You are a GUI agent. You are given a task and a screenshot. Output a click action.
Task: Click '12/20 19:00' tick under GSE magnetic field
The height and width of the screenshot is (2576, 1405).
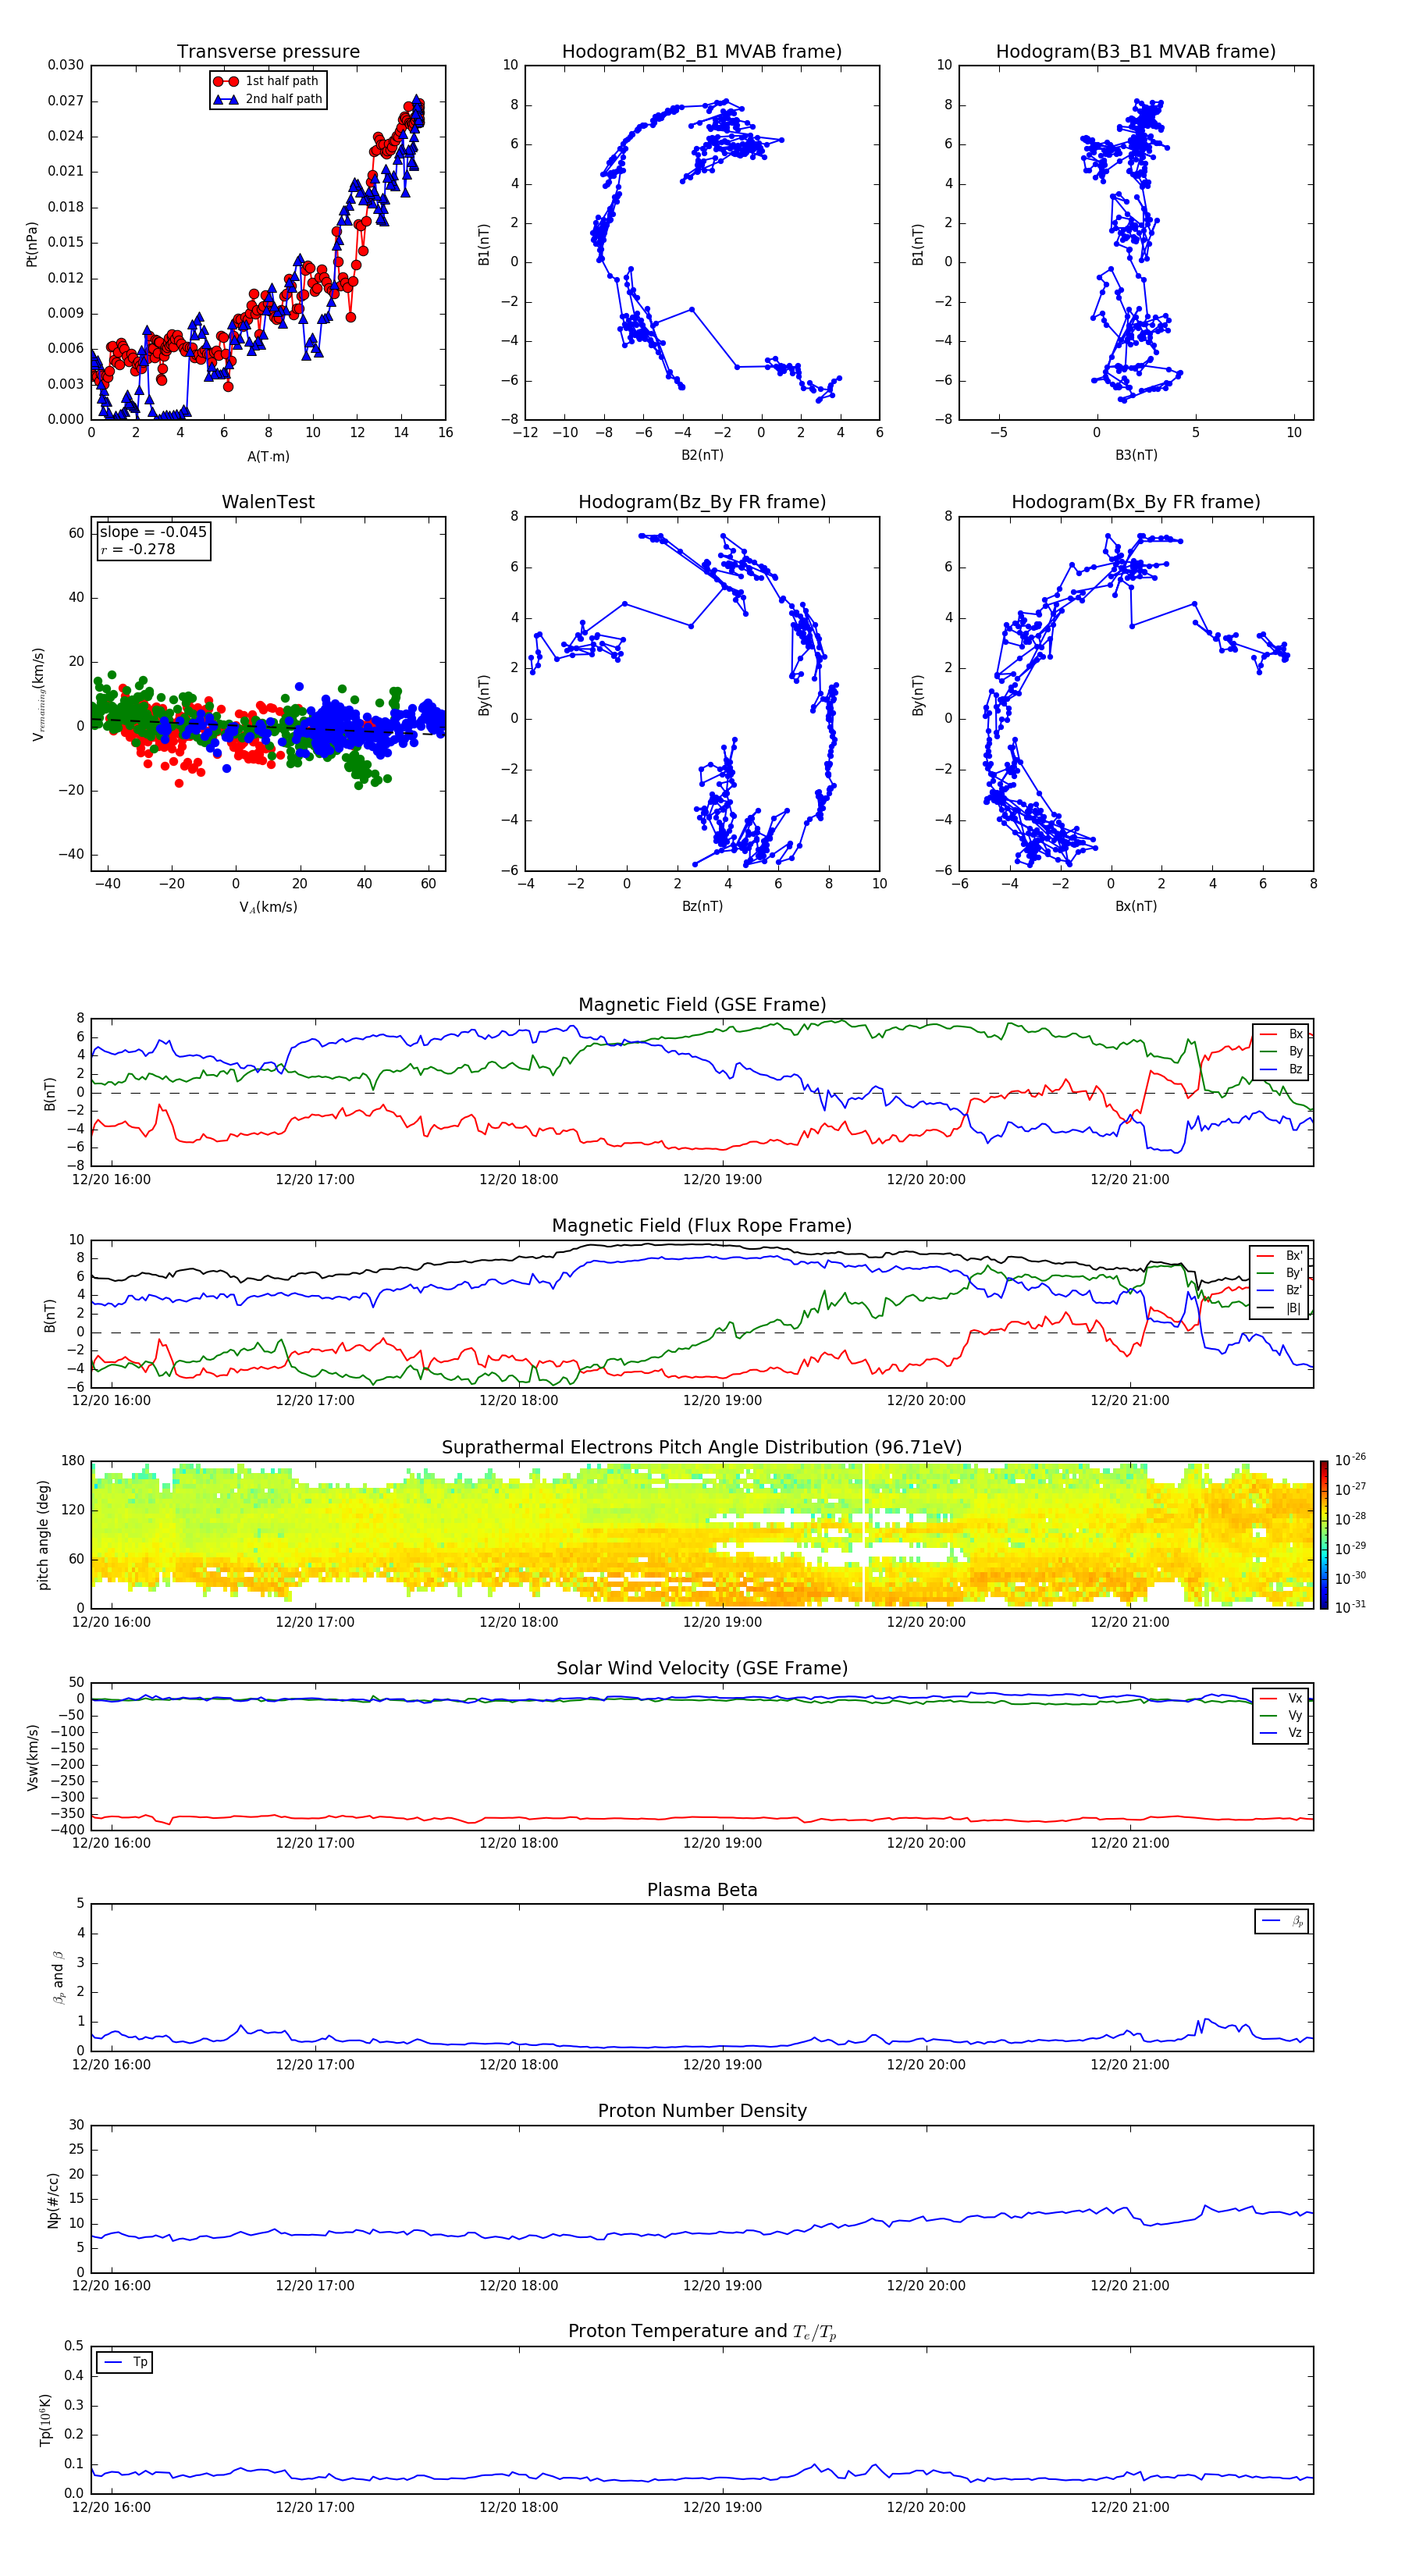pyautogui.click(x=722, y=1180)
